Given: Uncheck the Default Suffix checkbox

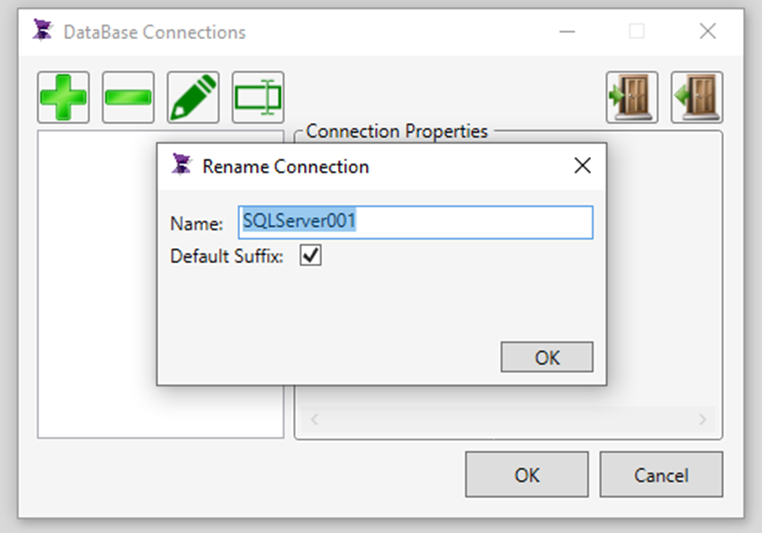Looking at the screenshot, I should pyautogui.click(x=311, y=256).
